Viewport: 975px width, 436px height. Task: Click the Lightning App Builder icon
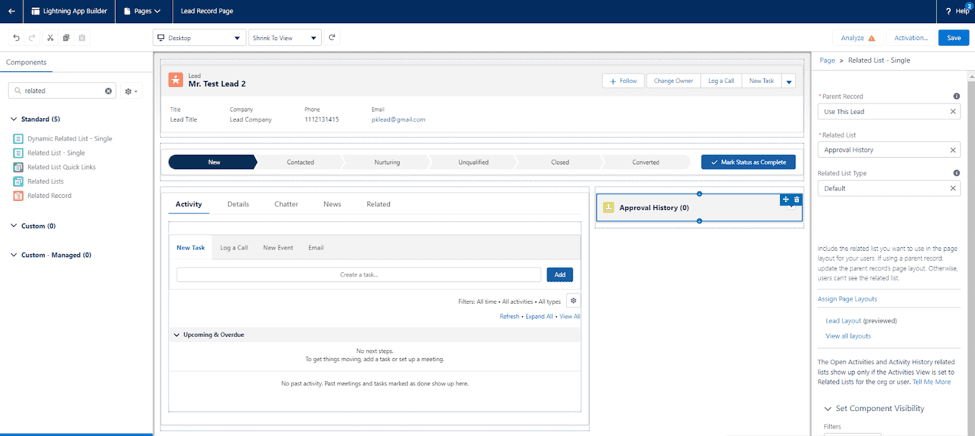point(36,11)
